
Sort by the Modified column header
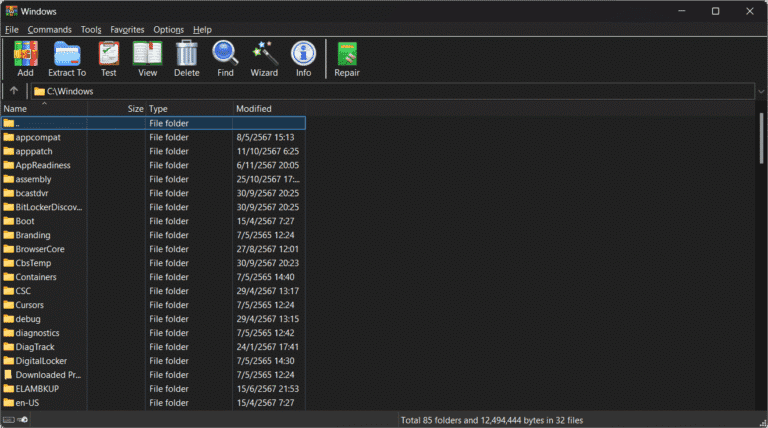pos(269,109)
